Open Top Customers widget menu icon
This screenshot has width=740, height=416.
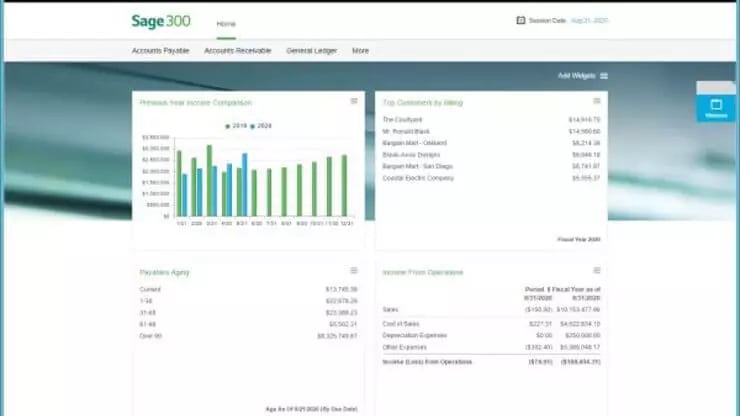coord(597,101)
